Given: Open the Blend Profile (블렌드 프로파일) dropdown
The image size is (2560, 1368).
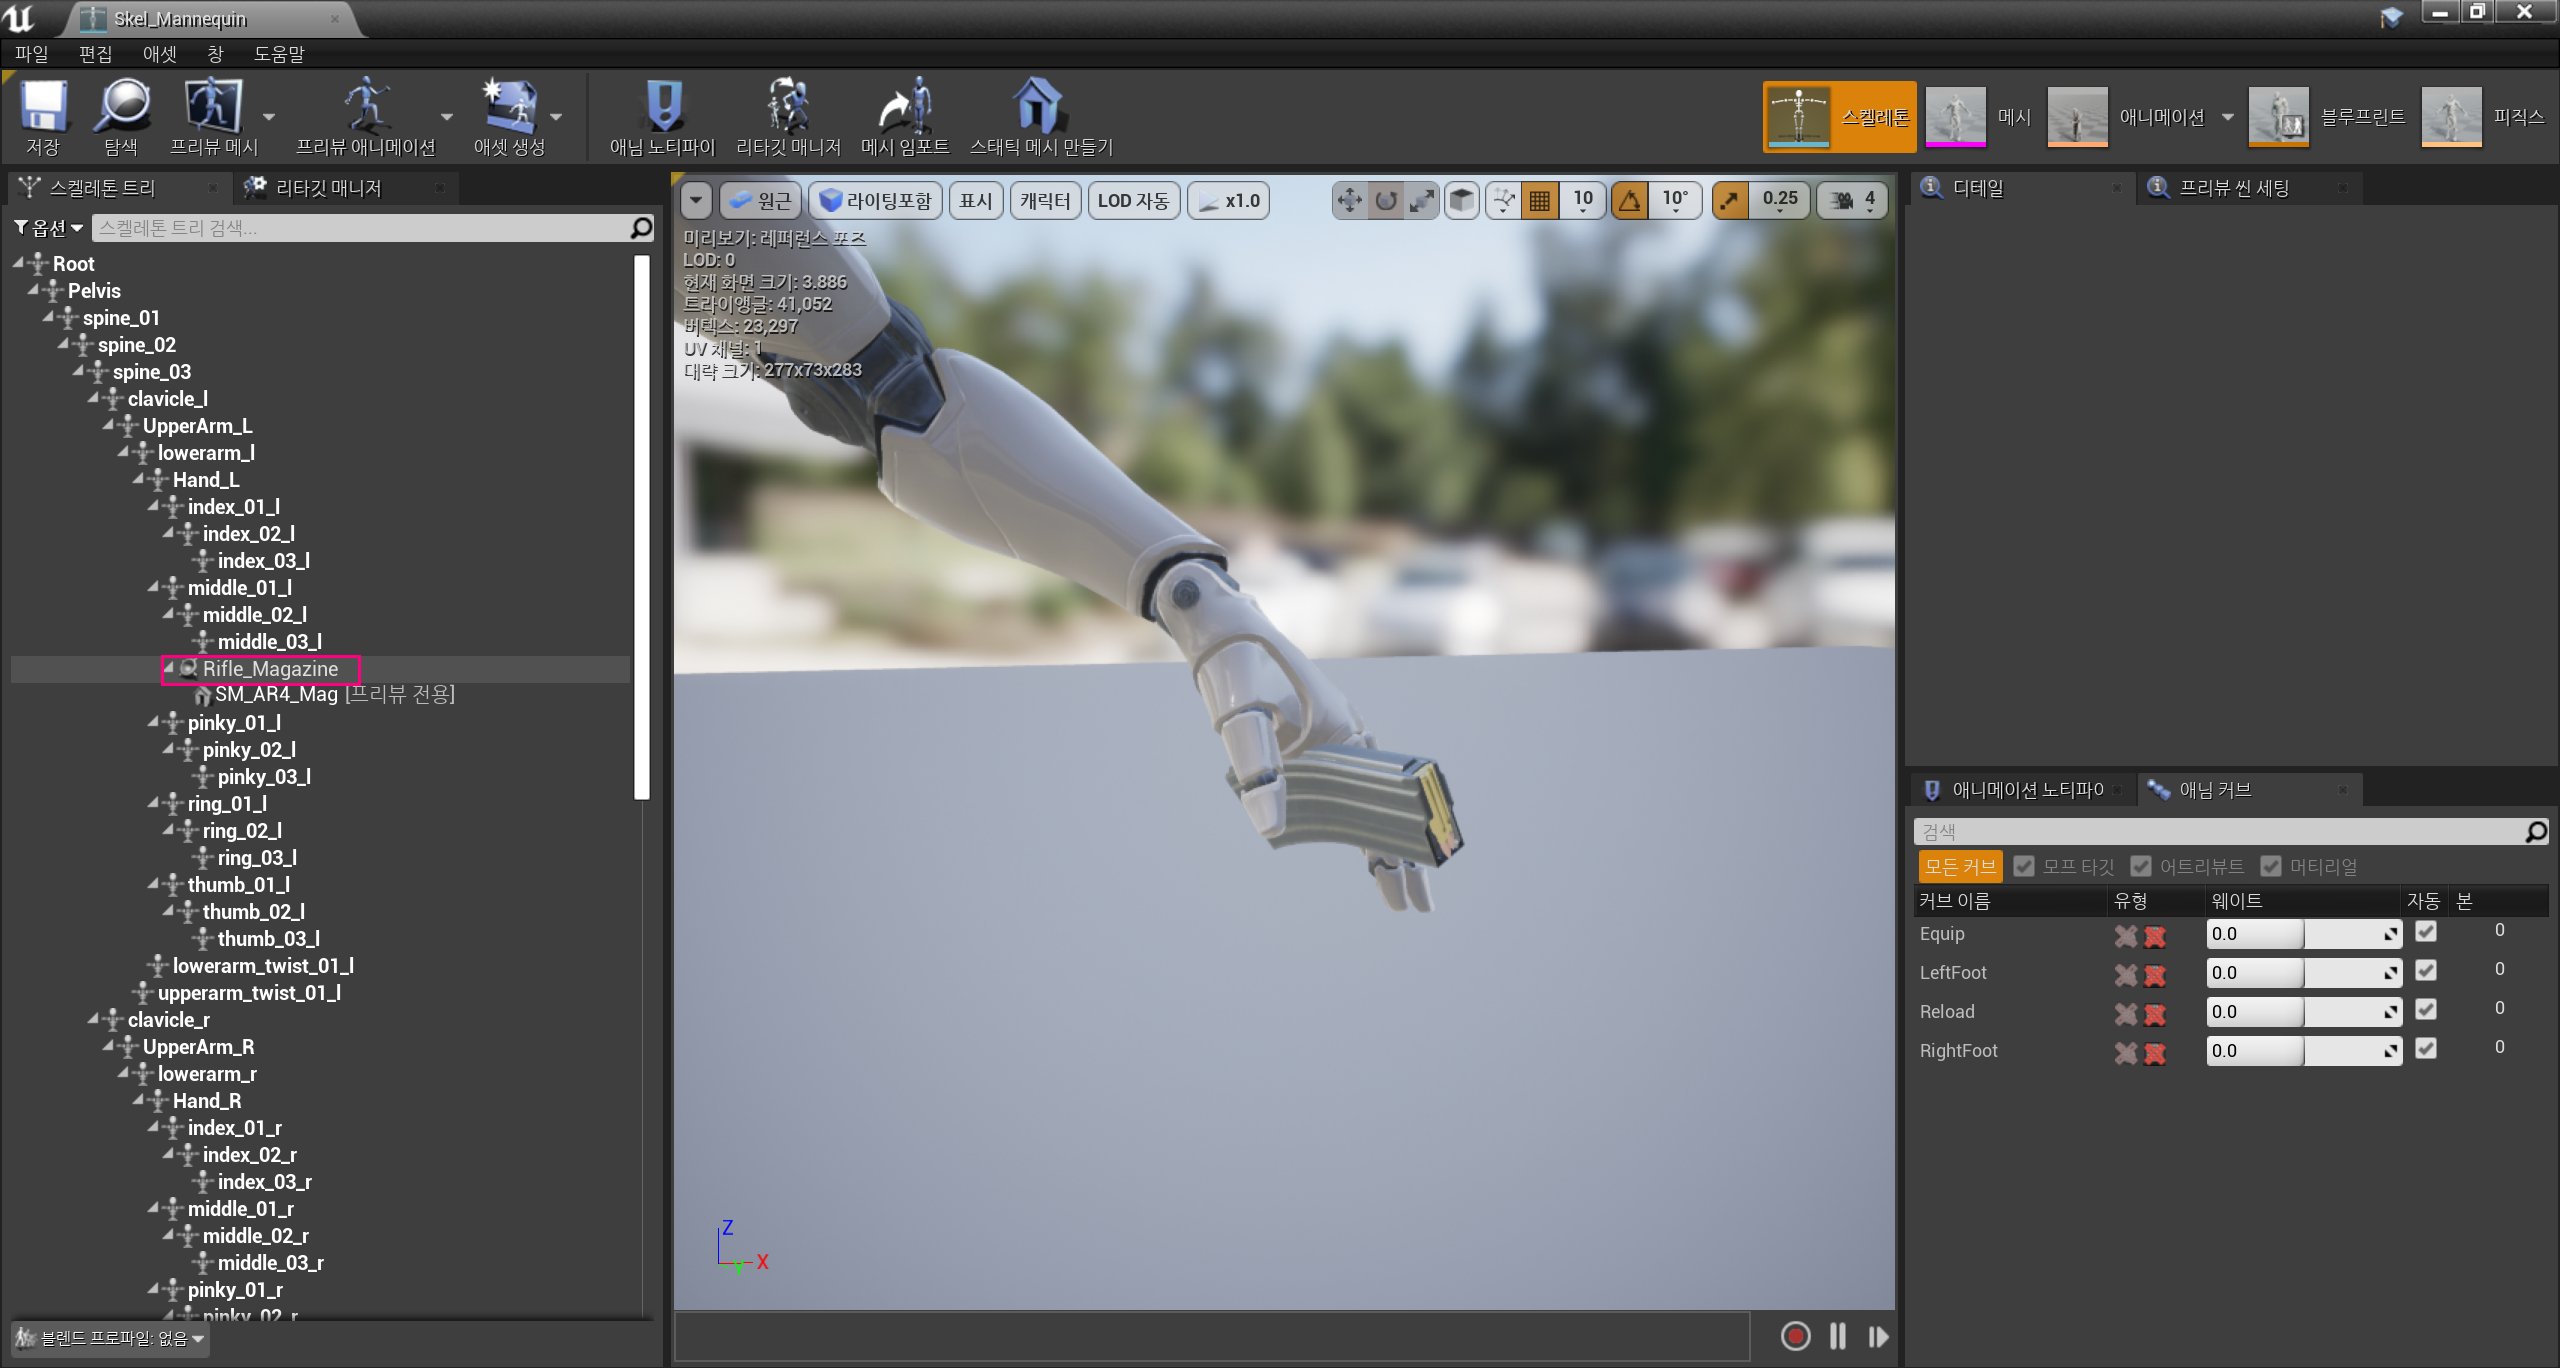Looking at the screenshot, I should point(112,1338).
